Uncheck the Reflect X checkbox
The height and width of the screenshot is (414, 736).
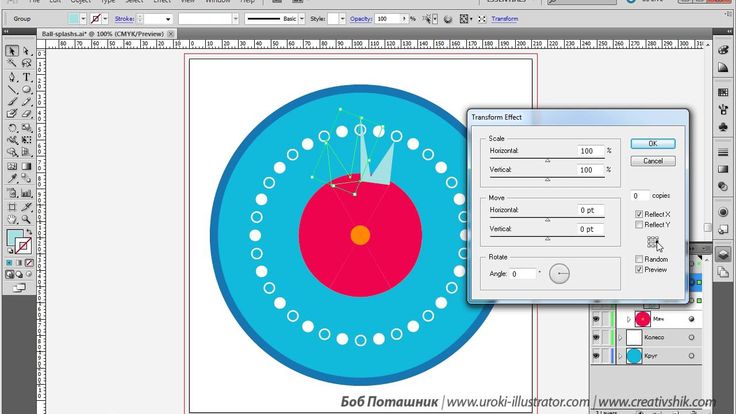(639, 214)
